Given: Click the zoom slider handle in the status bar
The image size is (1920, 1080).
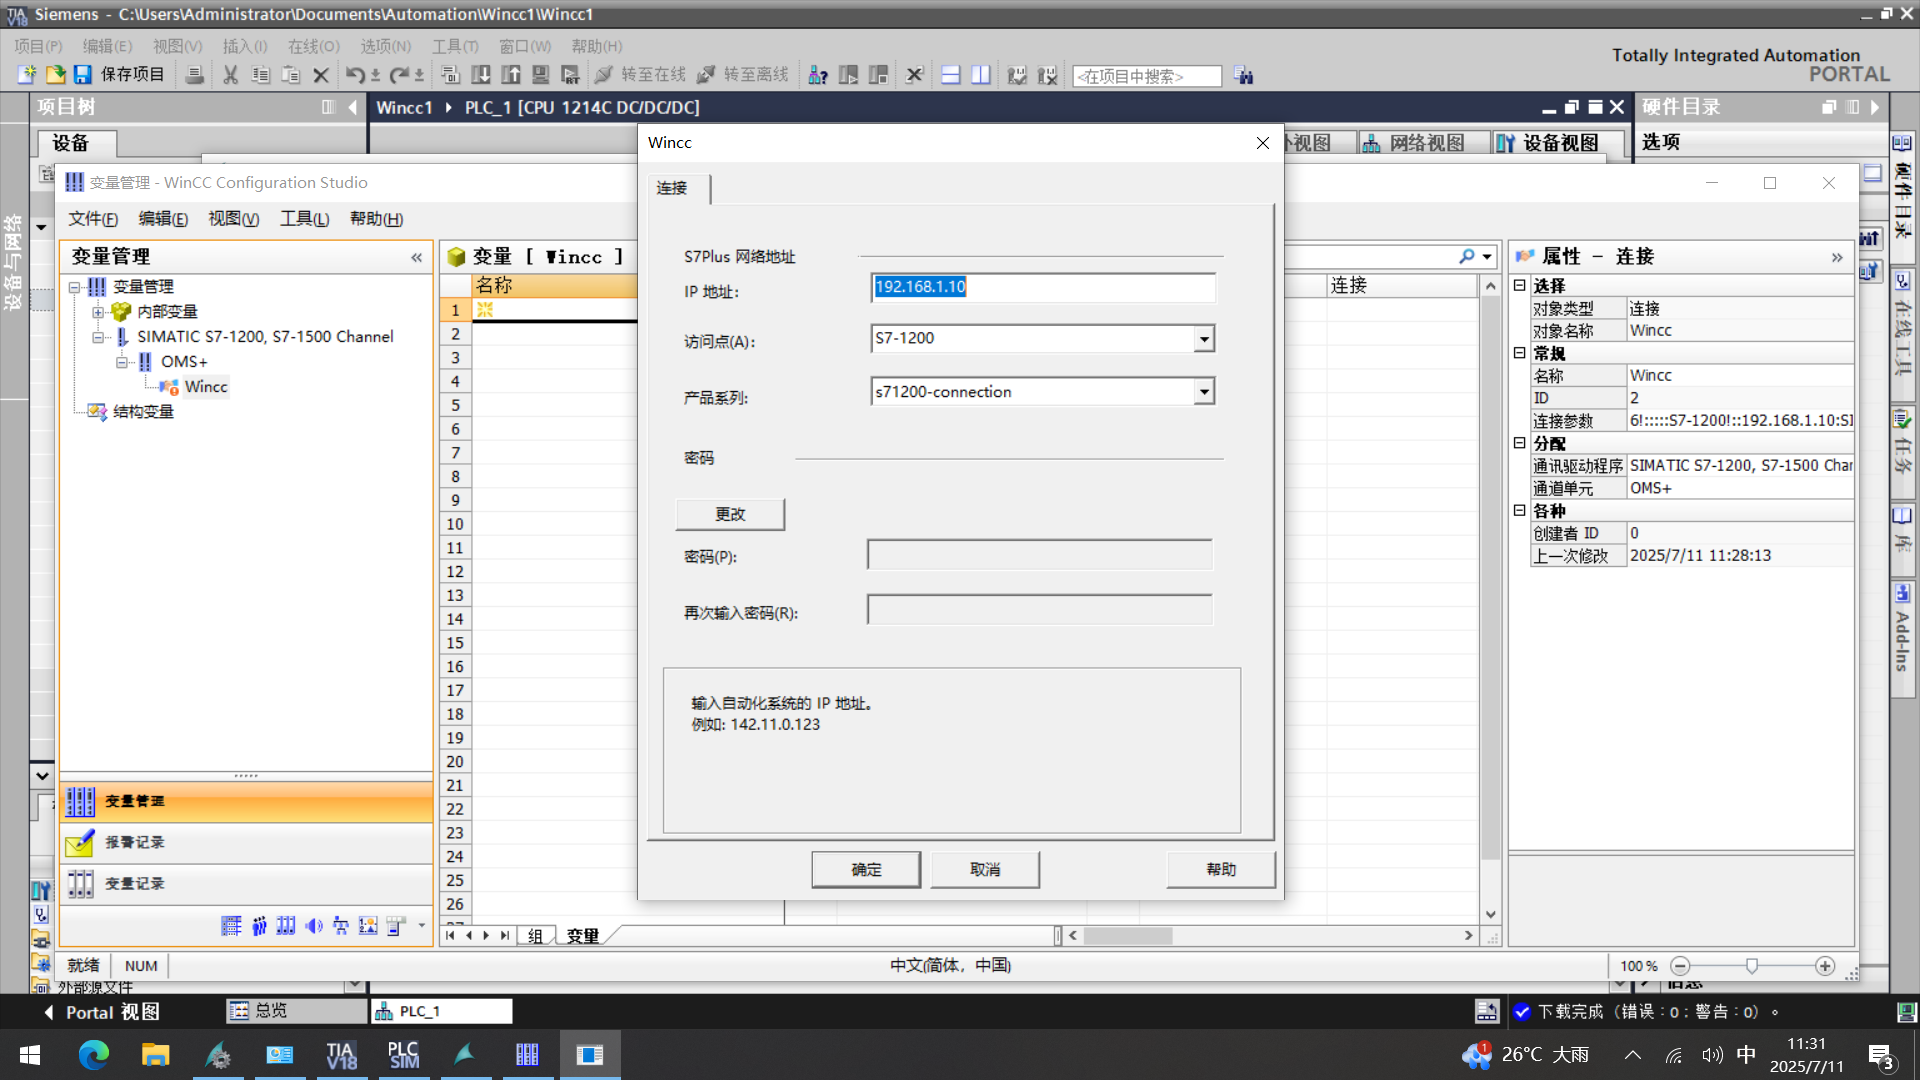Looking at the screenshot, I should coord(1751,966).
